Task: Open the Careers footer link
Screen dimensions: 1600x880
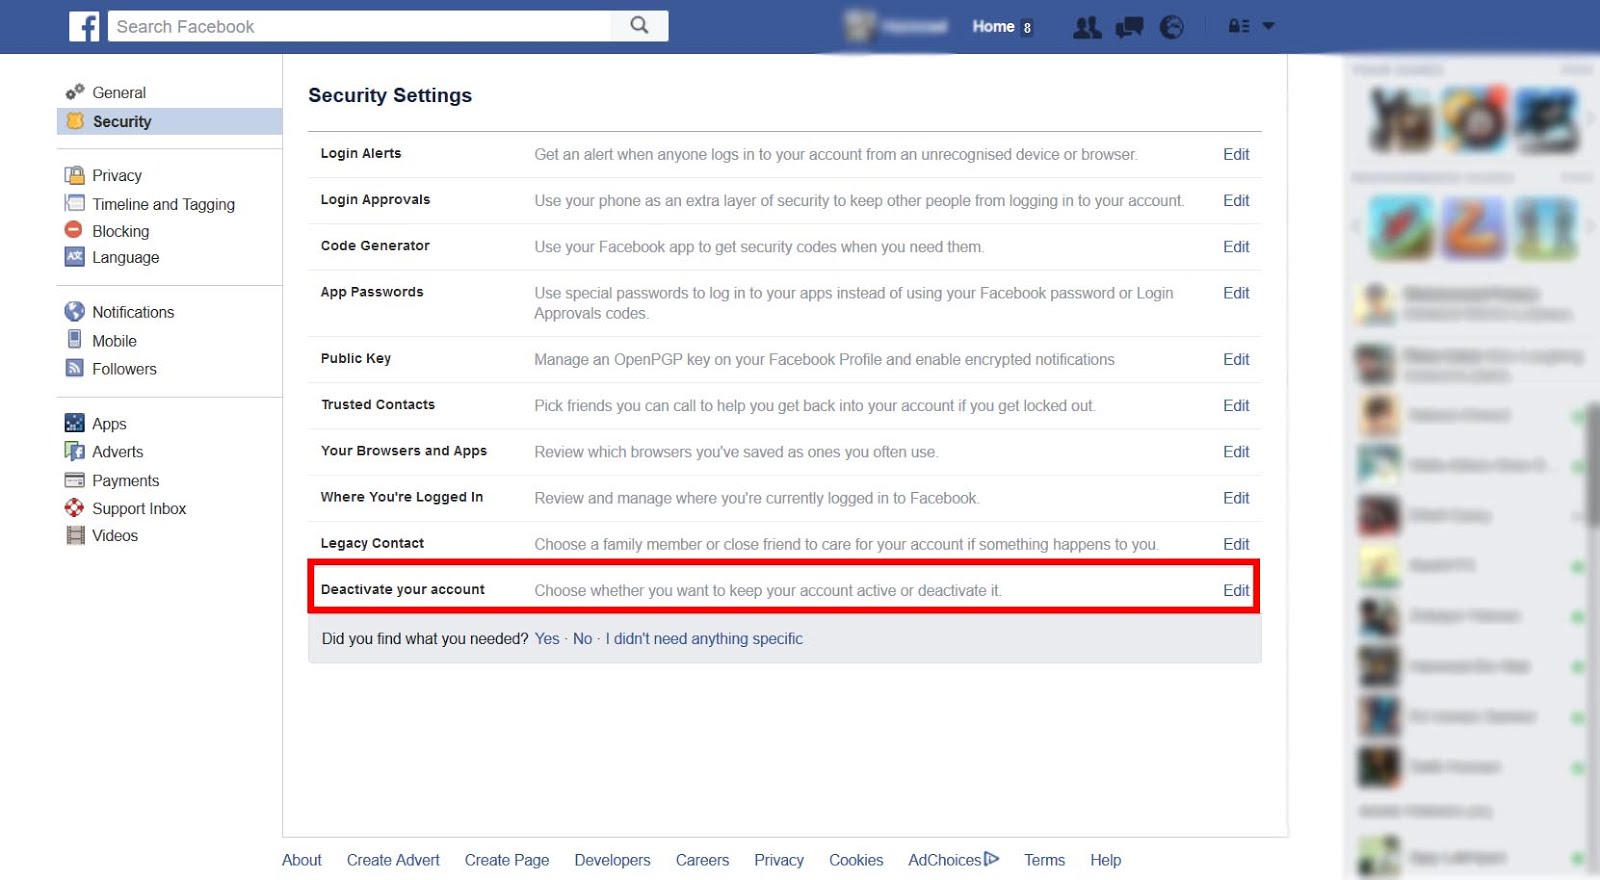Action: tap(702, 860)
